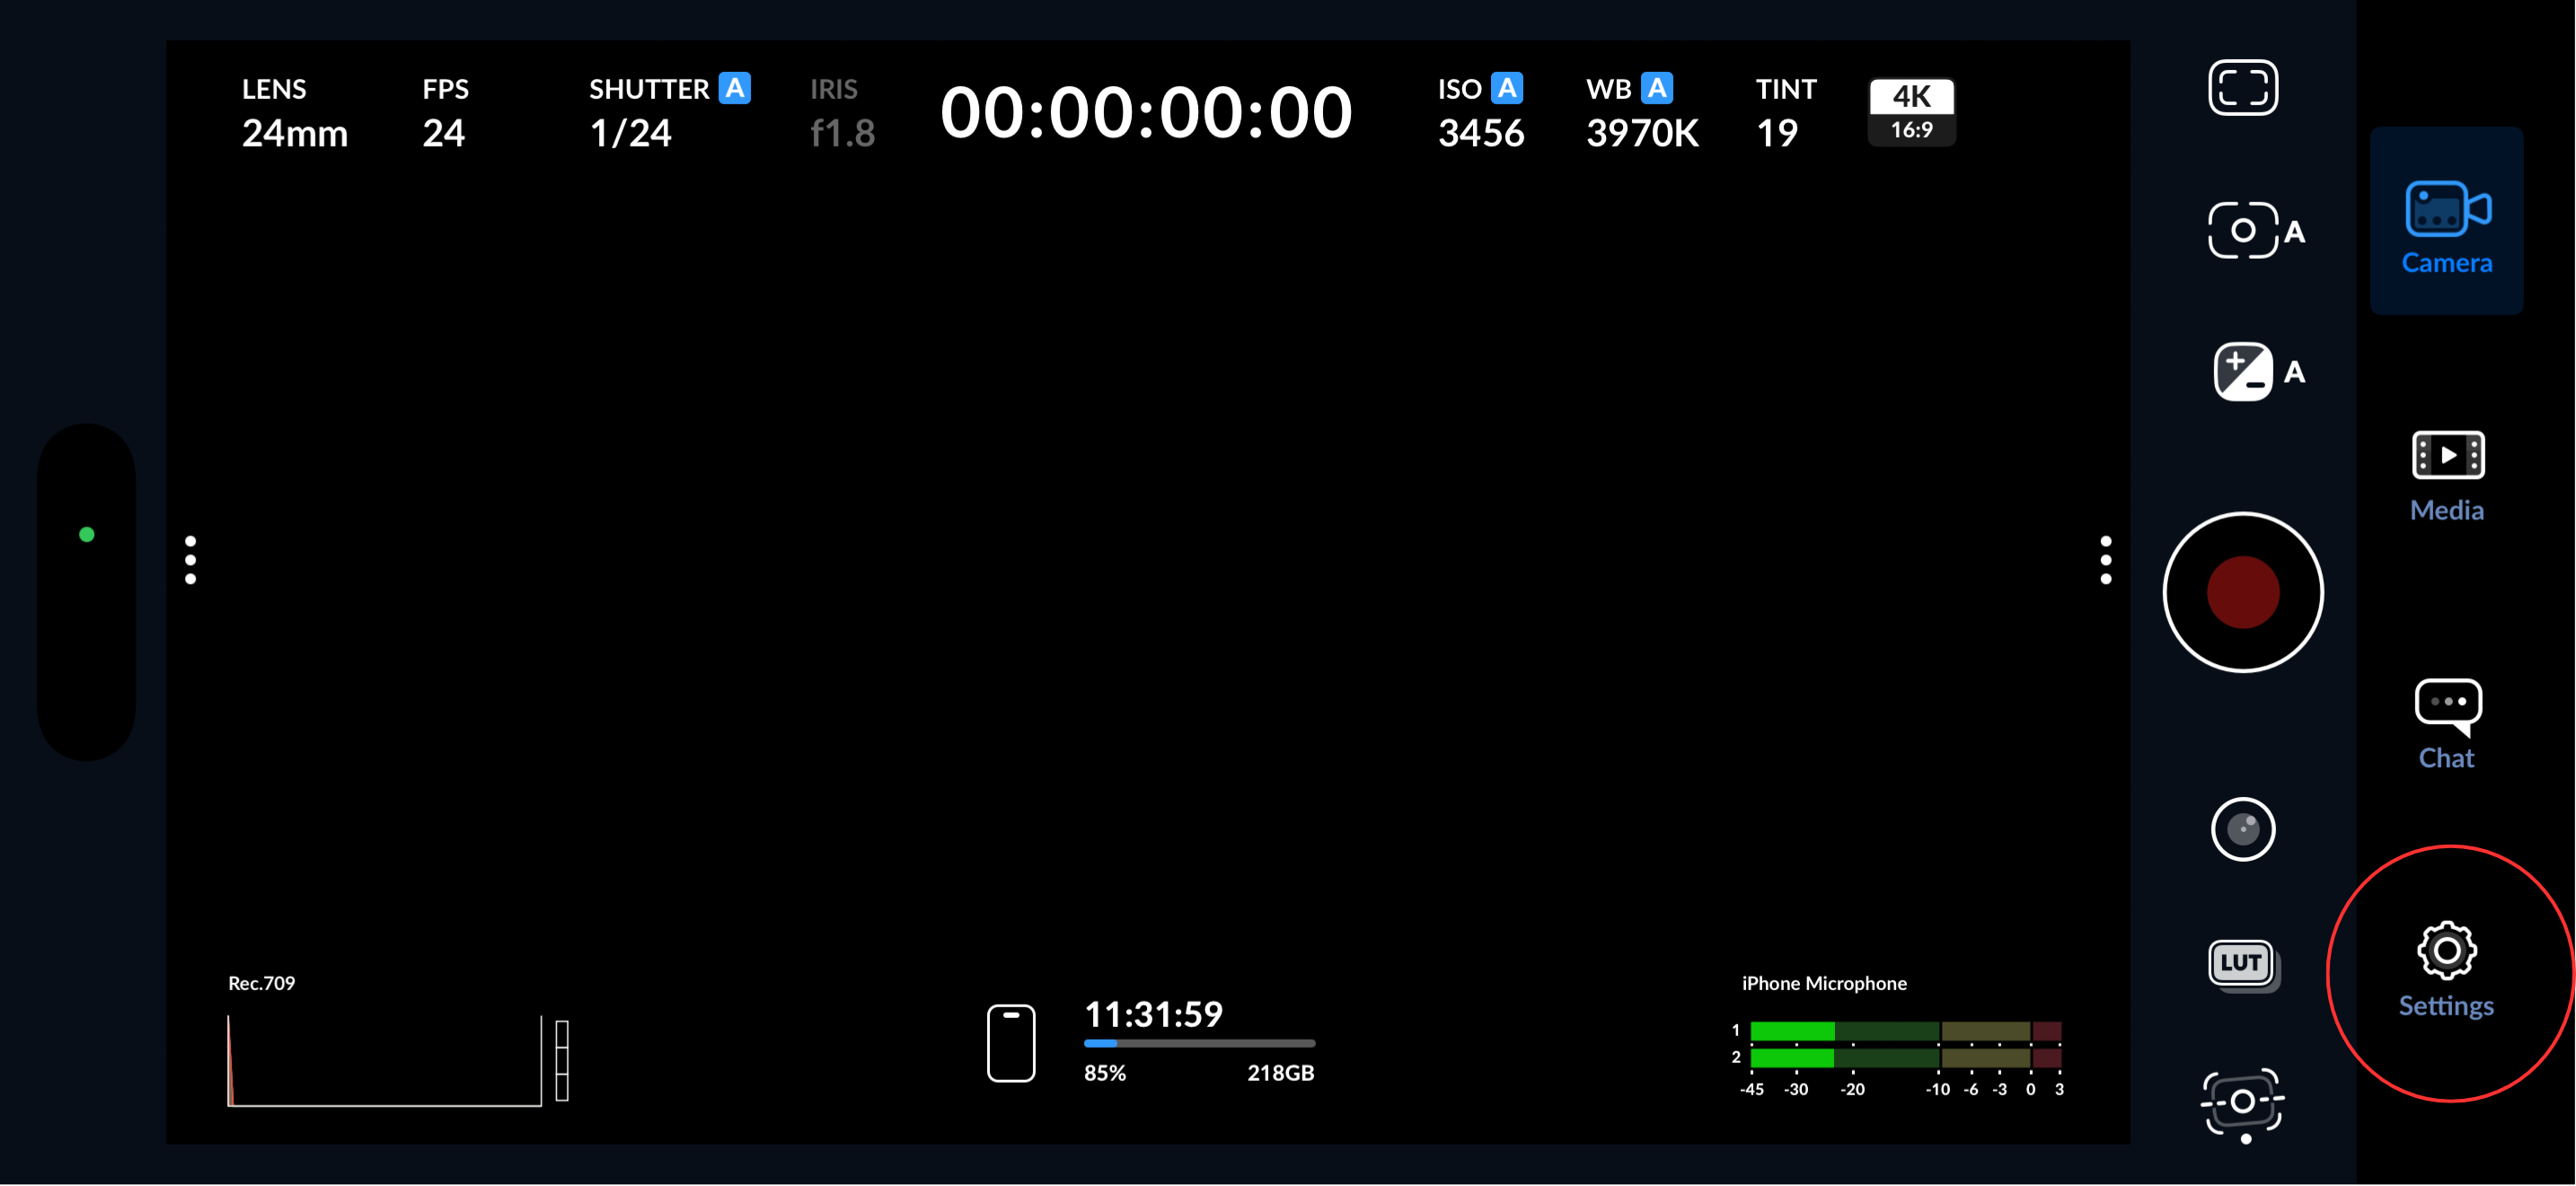
Task: Switch to the Media tab
Action: point(2446,476)
